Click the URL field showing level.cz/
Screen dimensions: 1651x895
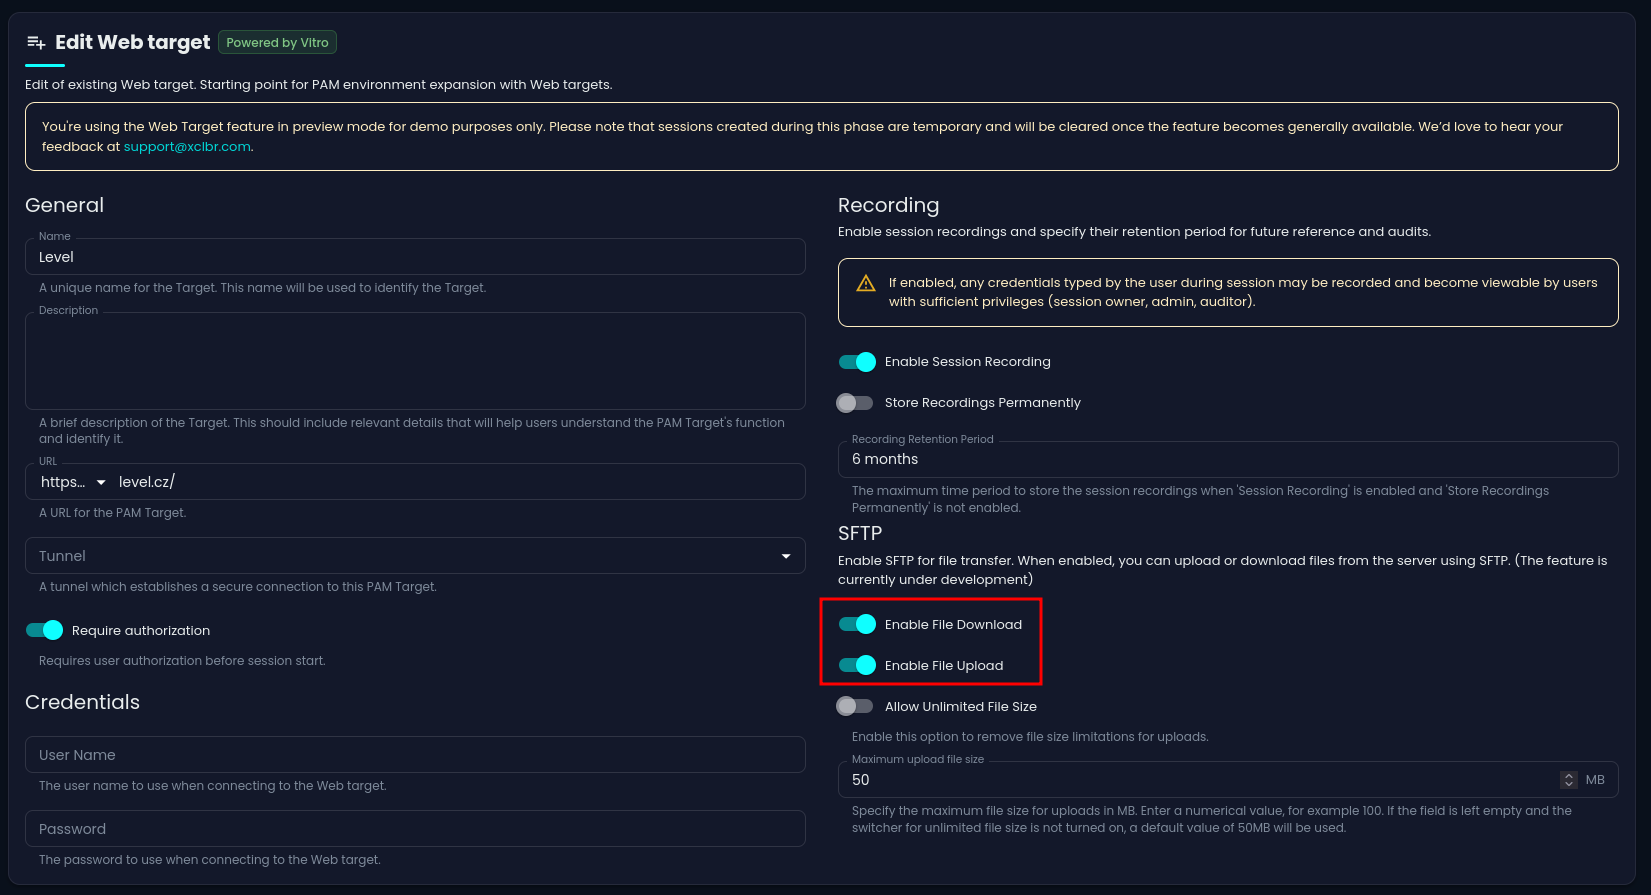458,482
